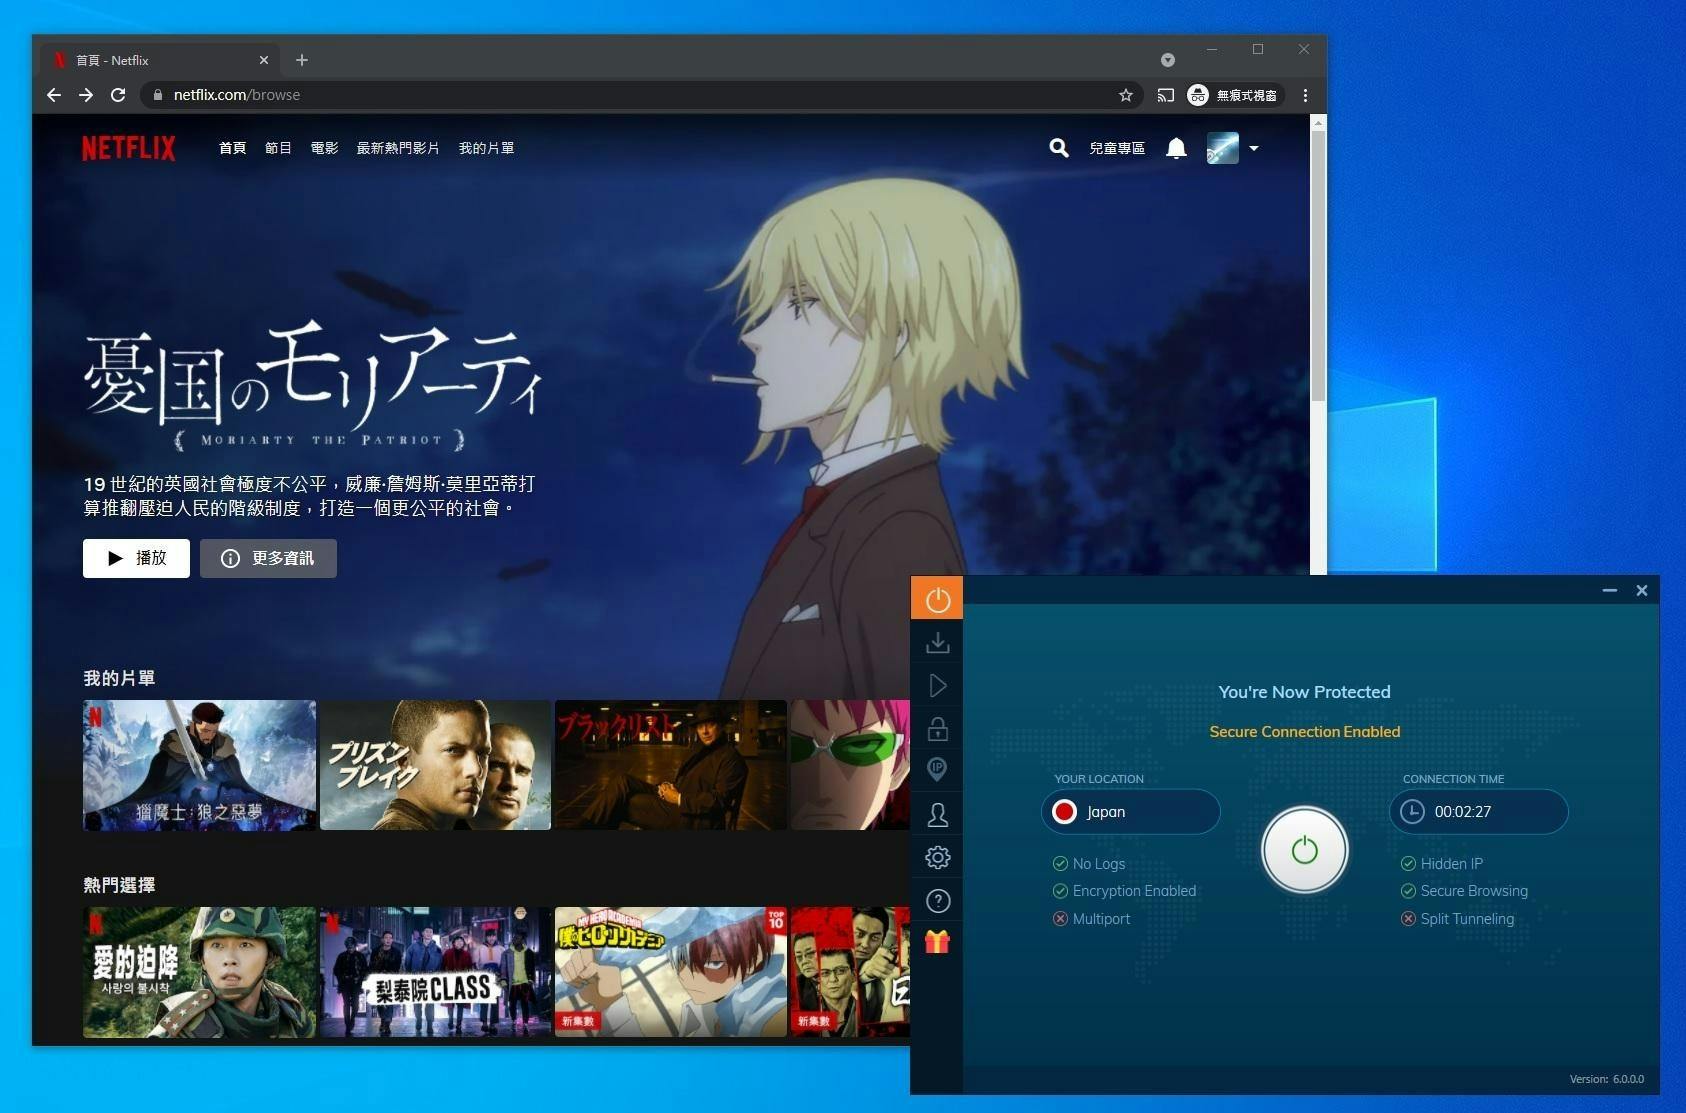Viewport: 1686px width, 1113px height.
Task: Open the 兒童專區 kids section link
Action: (x=1117, y=148)
